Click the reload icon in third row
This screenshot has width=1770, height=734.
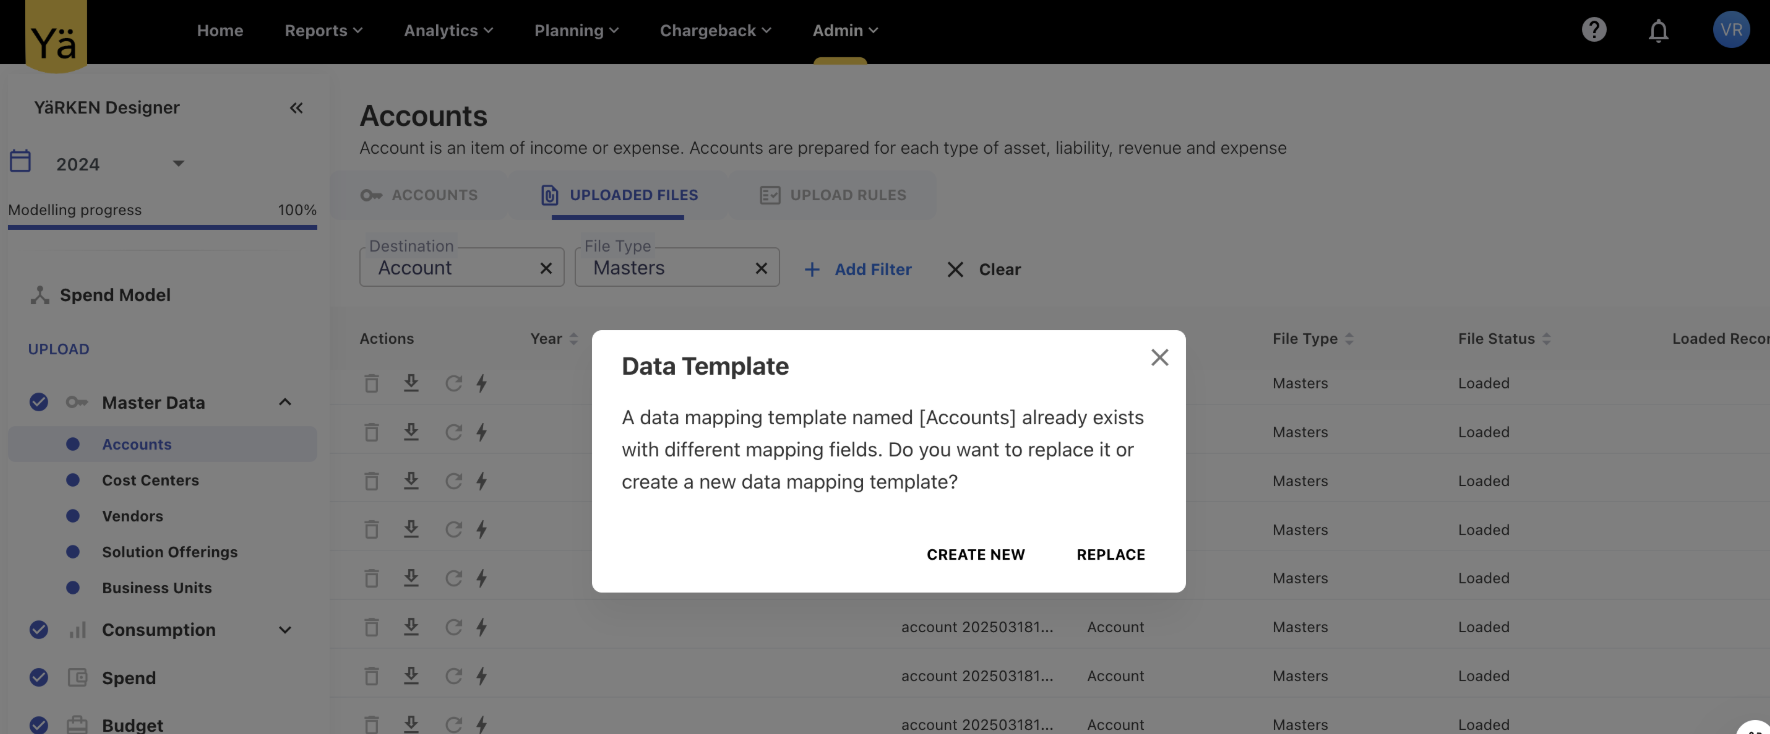[453, 481]
